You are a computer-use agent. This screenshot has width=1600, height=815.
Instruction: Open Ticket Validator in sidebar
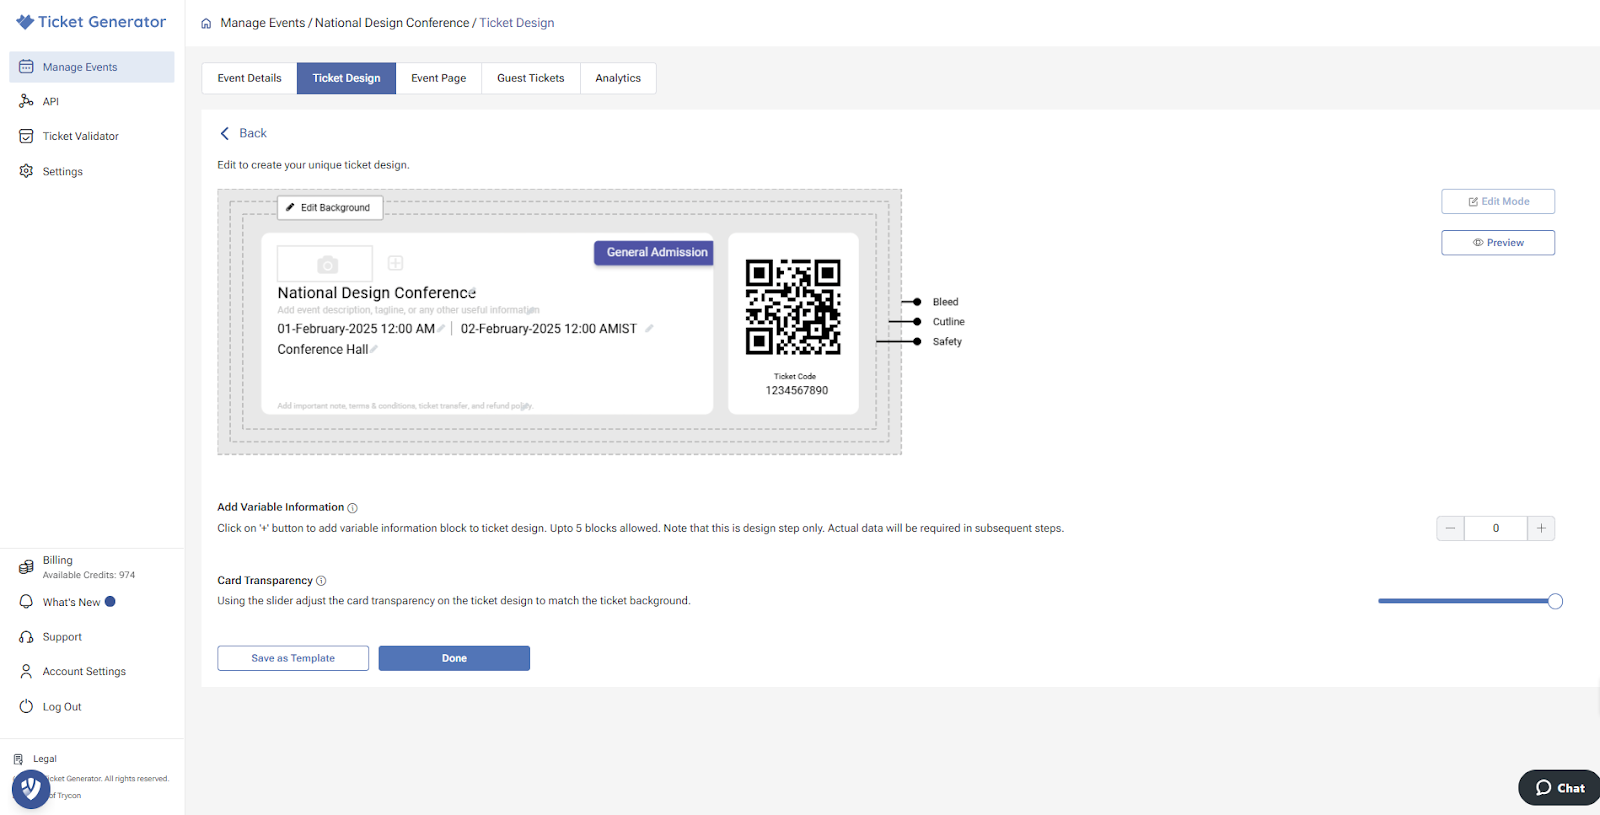69,136
